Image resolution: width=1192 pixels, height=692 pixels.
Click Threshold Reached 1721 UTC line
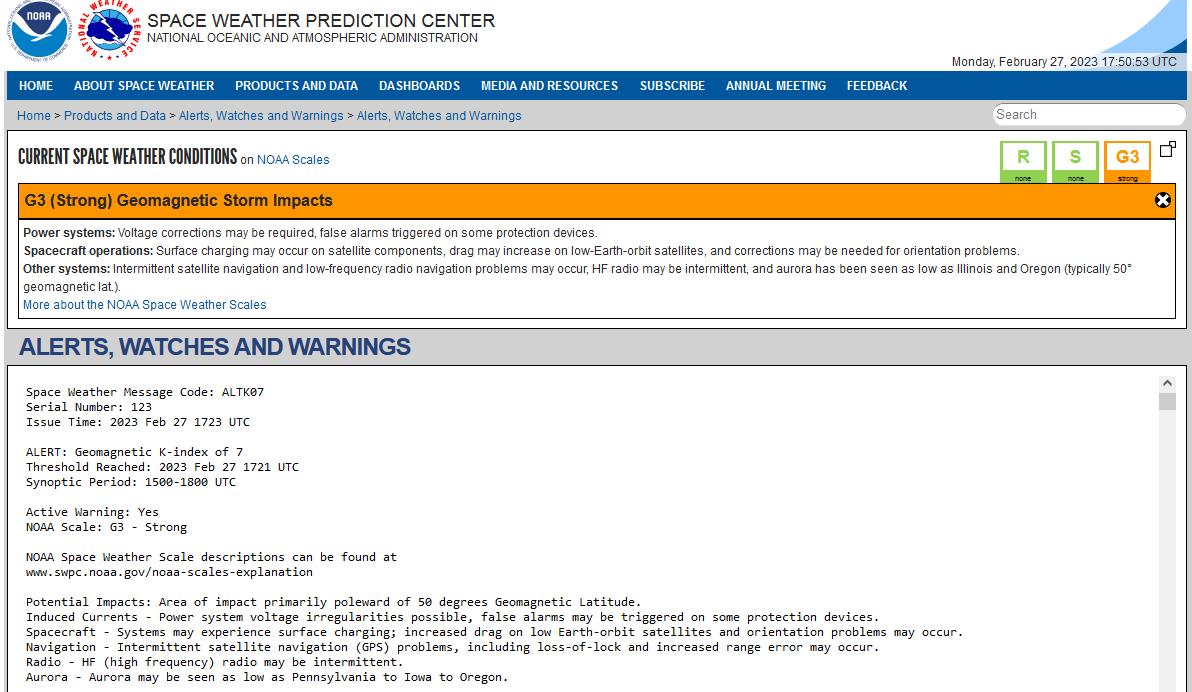click(x=162, y=467)
